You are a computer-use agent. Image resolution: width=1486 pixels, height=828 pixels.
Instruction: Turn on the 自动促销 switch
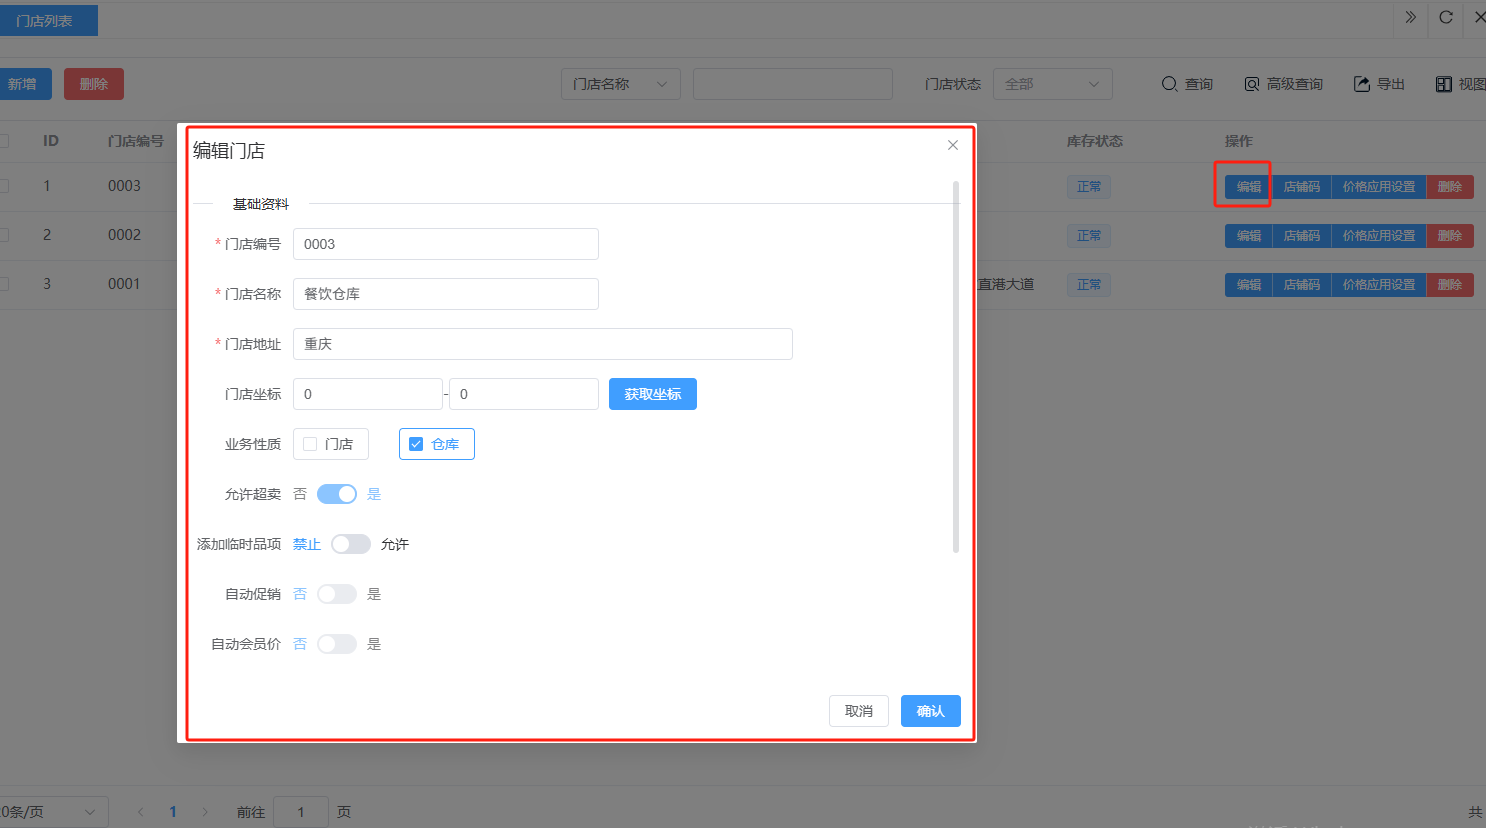click(x=337, y=594)
